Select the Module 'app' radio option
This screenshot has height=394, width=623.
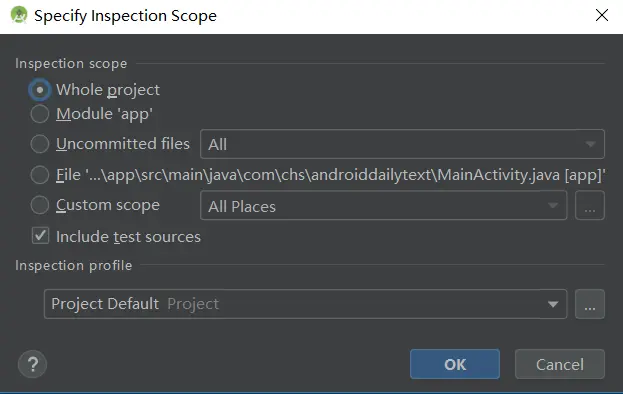40,114
